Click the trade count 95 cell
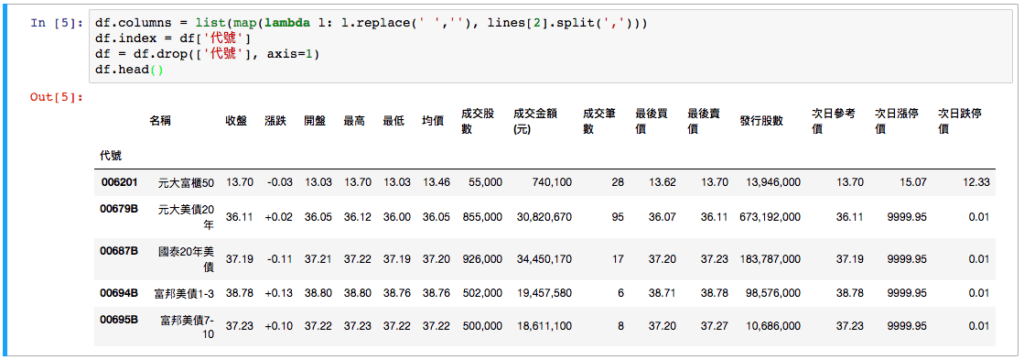This screenshot has height=360, width=1024. (618, 217)
